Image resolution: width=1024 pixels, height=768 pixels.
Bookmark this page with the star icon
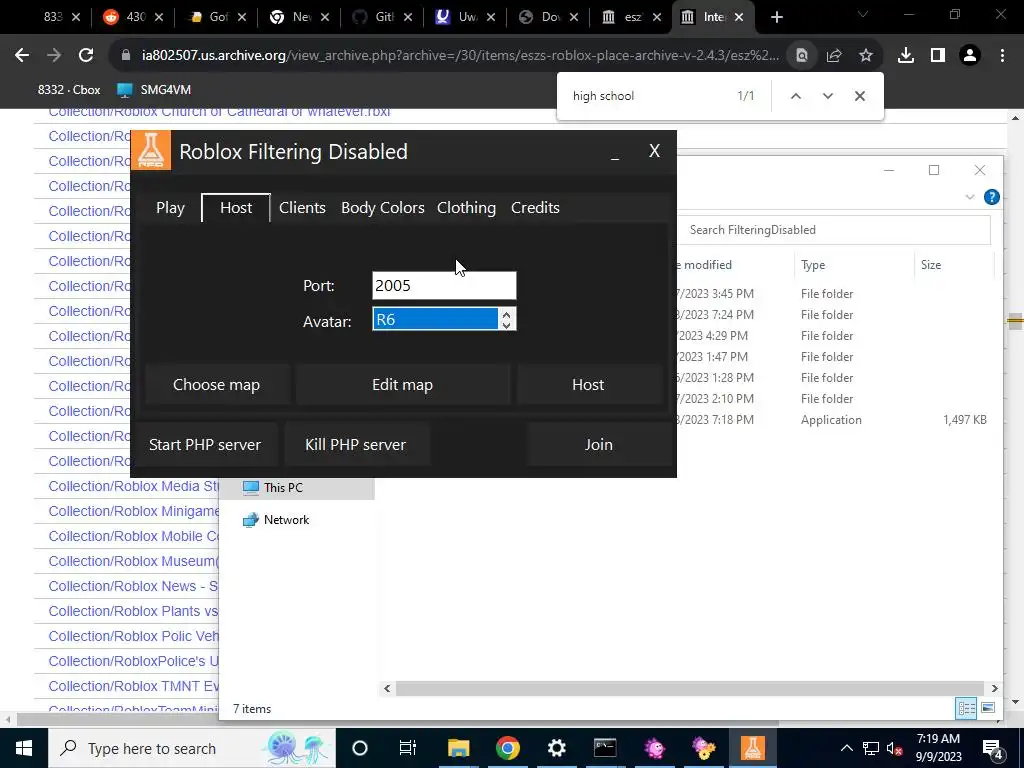[866, 56]
